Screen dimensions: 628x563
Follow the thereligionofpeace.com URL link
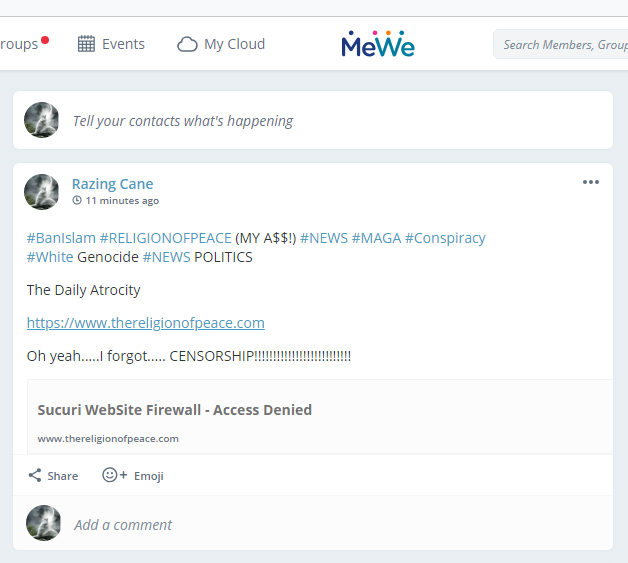coord(146,323)
